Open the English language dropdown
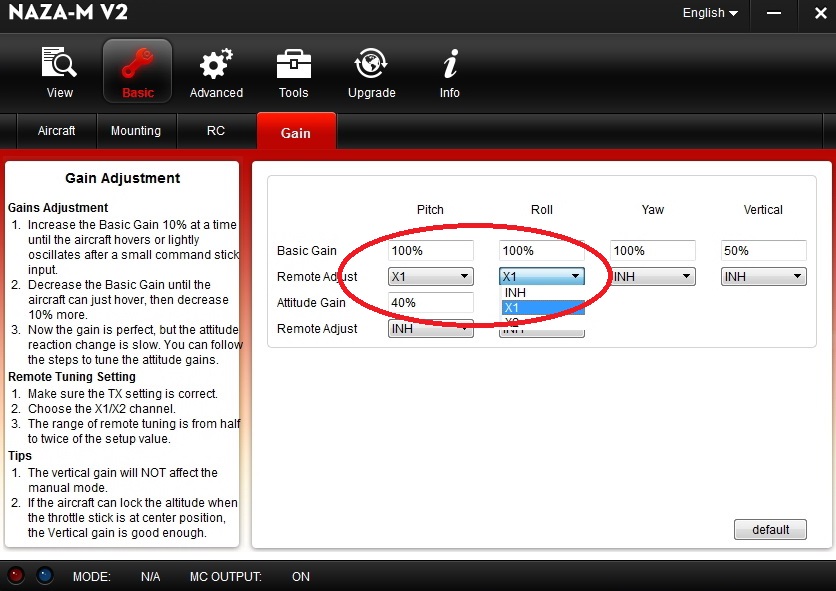This screenshot has width=836, height=591. pyautogui.click(x=710, y=13)
